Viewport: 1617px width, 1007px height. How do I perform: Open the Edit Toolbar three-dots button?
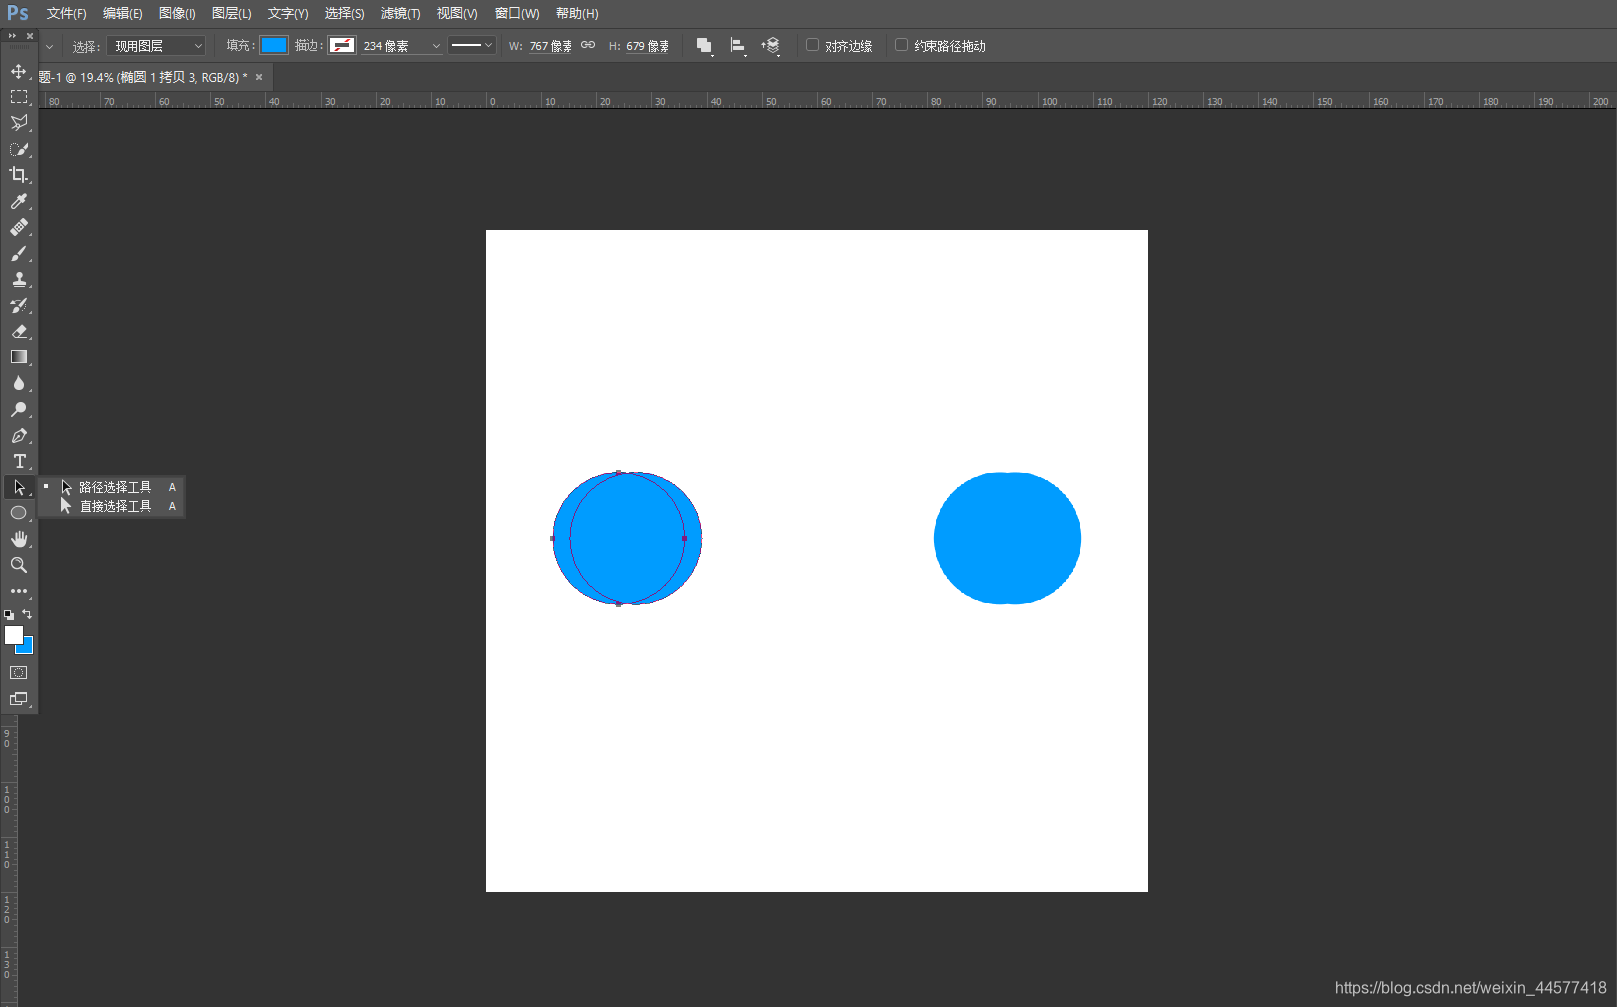[x=18, y=591]
